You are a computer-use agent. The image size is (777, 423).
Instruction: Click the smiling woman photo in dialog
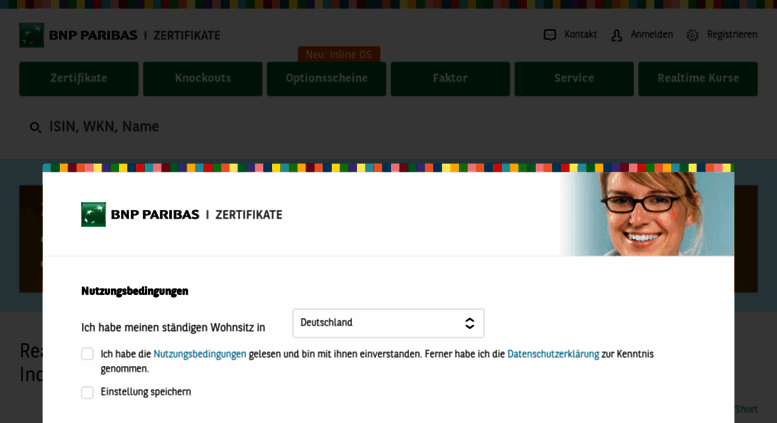647,214
